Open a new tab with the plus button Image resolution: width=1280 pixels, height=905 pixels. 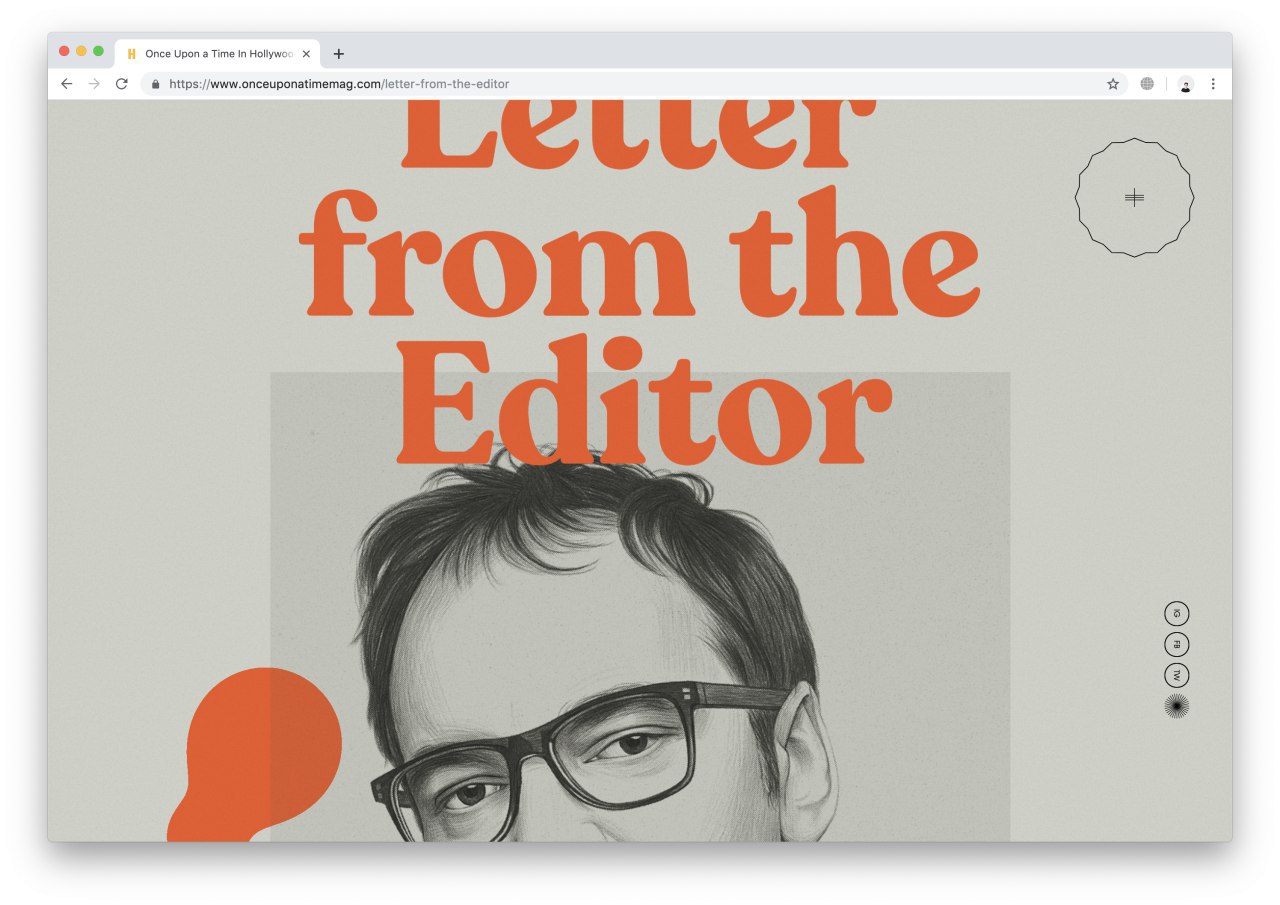coord(339,54)
